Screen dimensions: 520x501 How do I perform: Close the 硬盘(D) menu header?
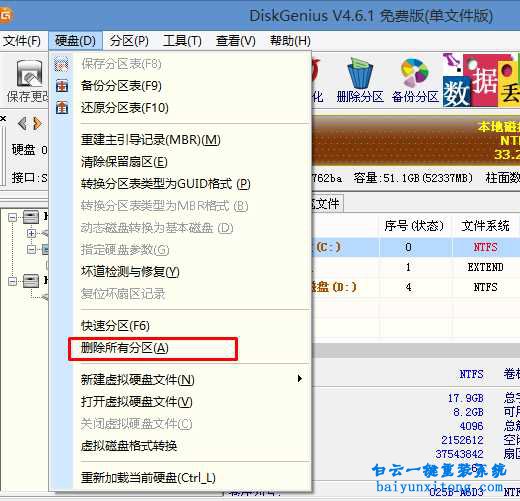pyautogui.click(x=75, y=41)
